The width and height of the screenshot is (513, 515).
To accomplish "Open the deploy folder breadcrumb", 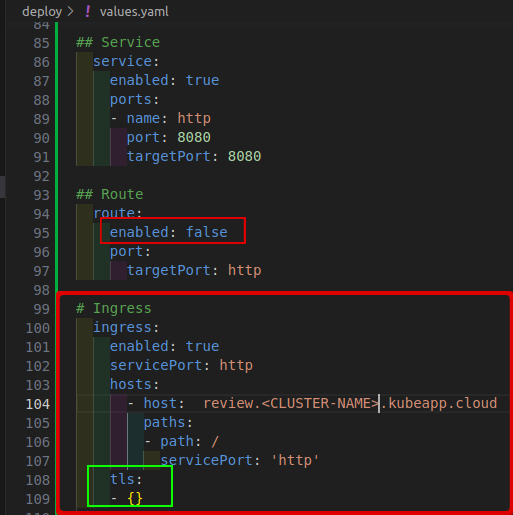I will pos(42,12).
